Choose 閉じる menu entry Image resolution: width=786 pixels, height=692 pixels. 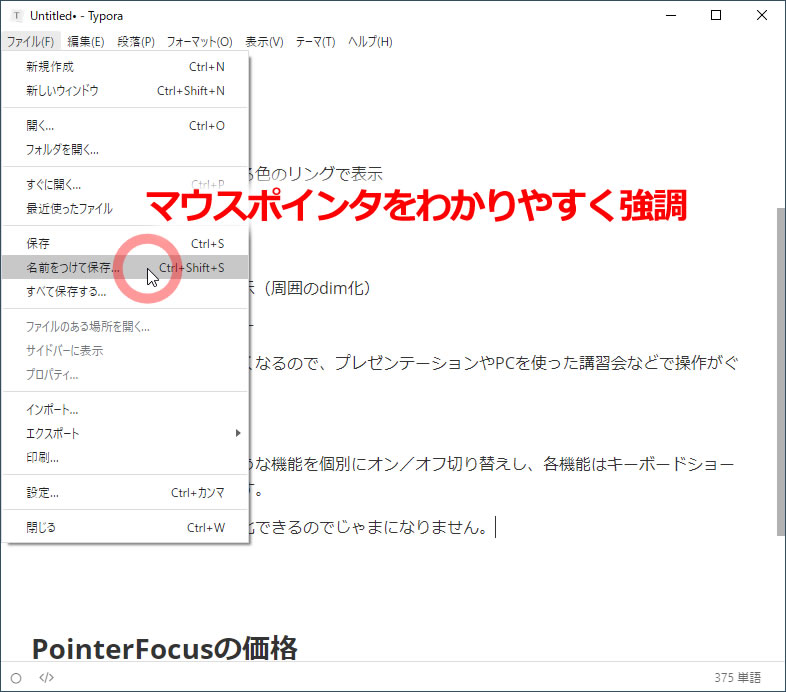click(x=125, y=528)
